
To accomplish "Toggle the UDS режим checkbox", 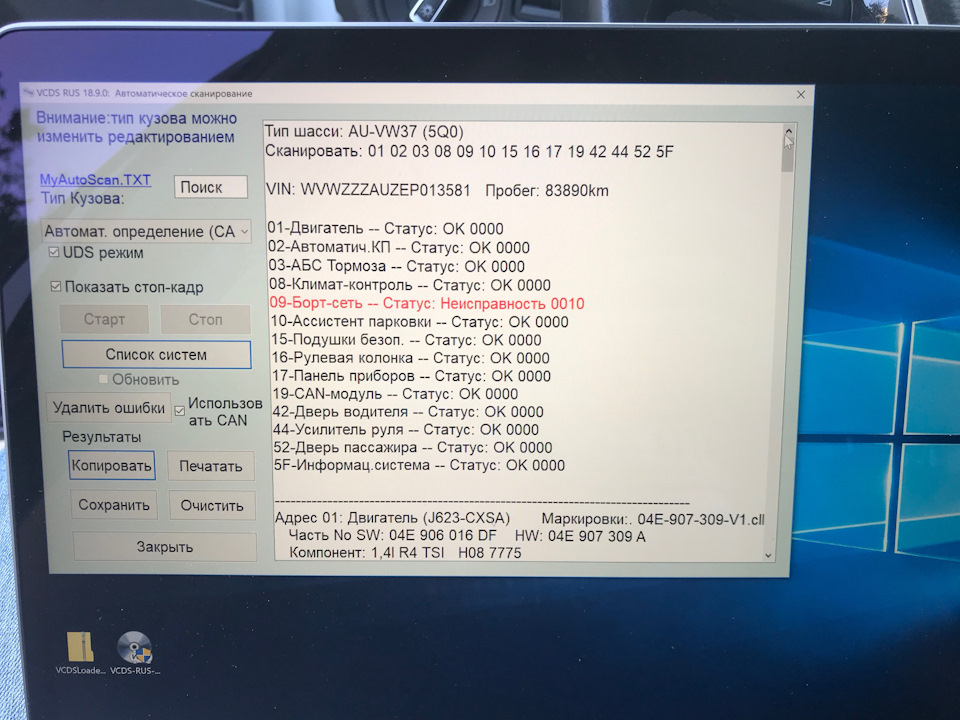I will (x=53, y=252).
